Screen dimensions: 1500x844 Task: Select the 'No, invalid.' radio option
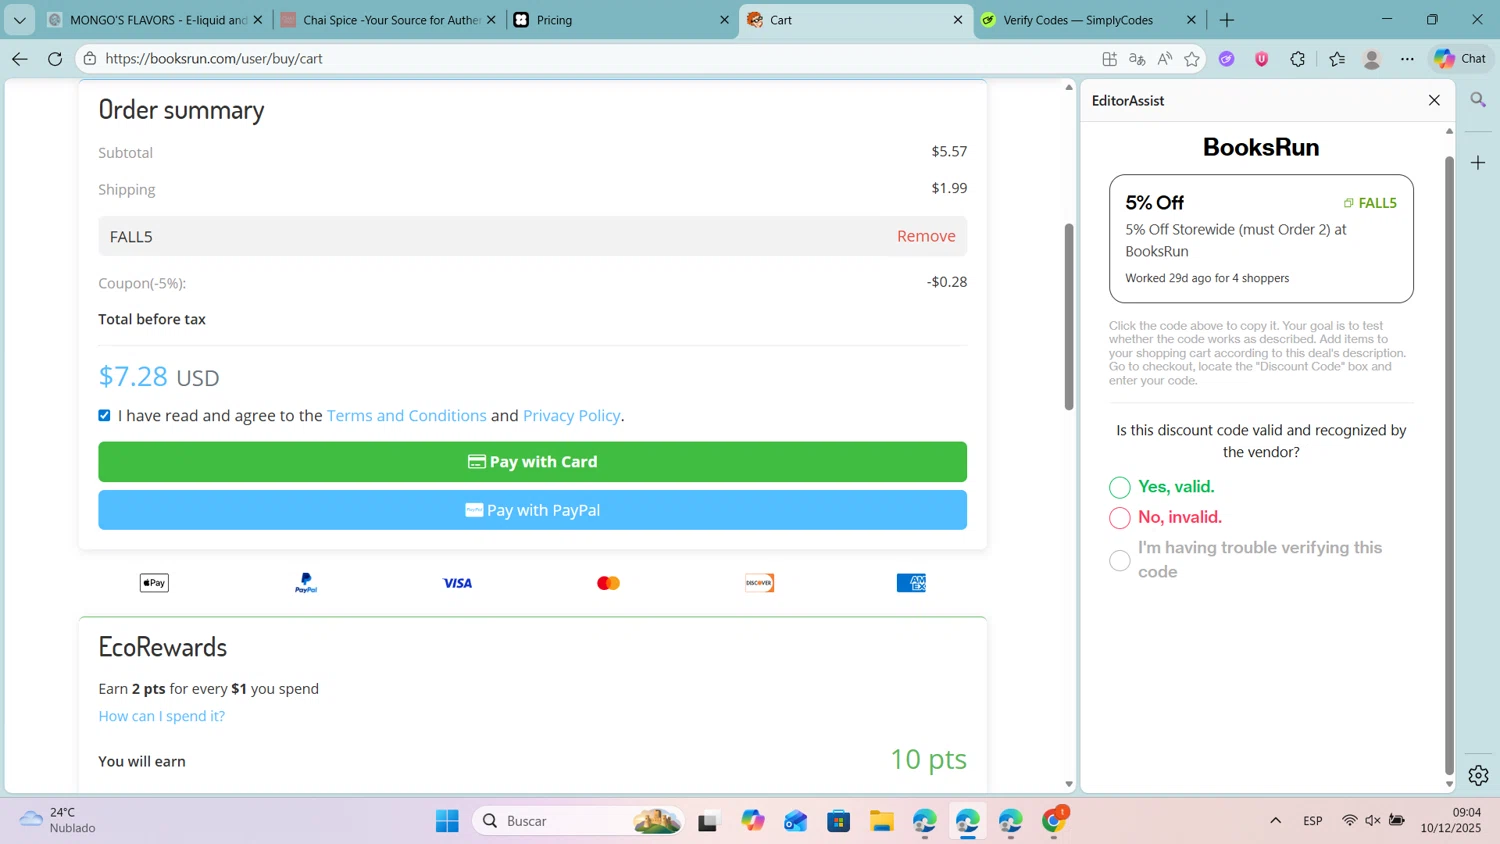click(1119, 517)
